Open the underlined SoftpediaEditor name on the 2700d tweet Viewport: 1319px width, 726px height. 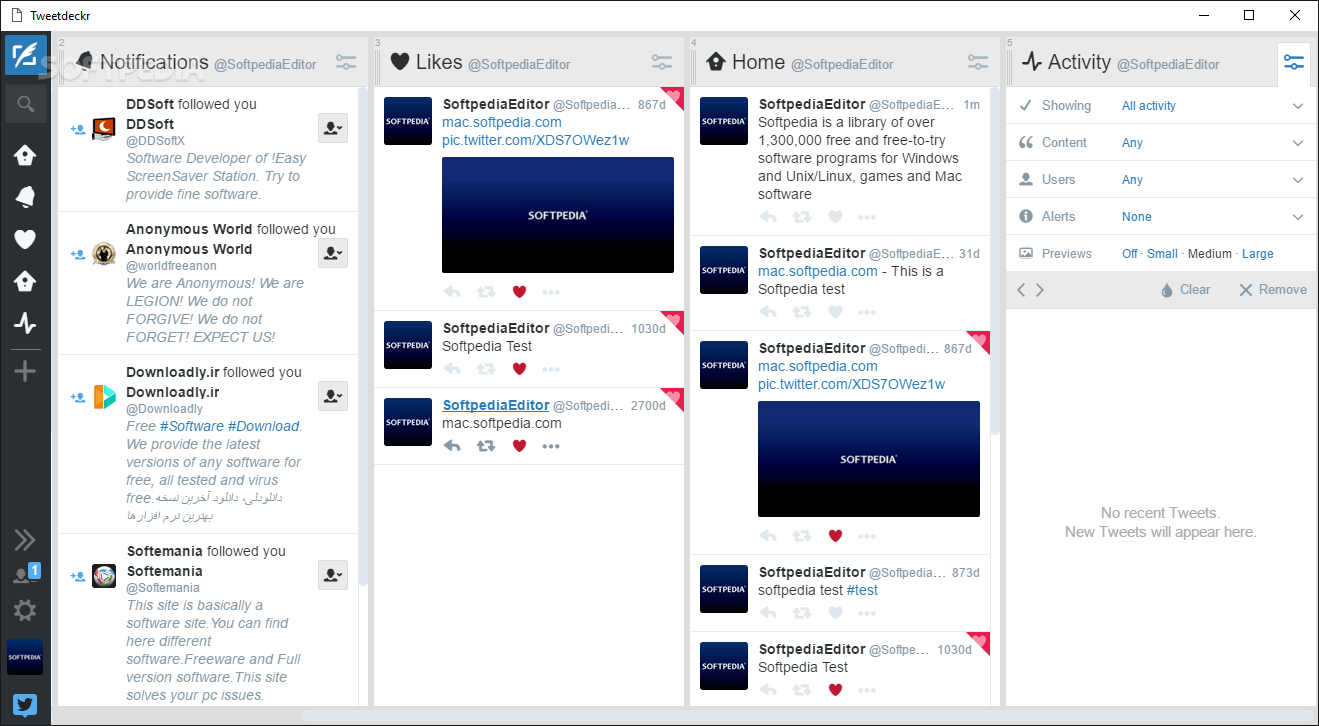tap(496, 405)
